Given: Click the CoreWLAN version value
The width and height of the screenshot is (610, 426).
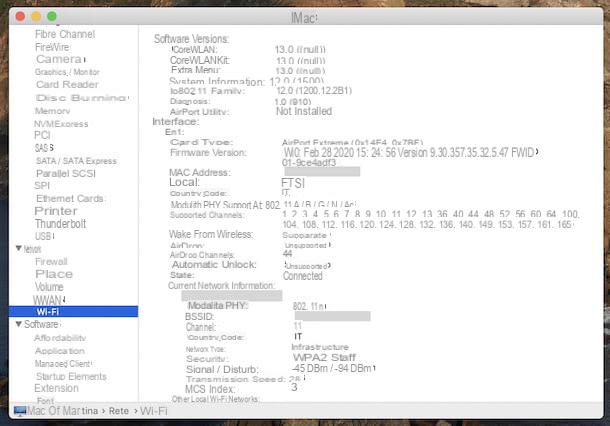Looking at the screenshot, I should [x=300, y=49].
